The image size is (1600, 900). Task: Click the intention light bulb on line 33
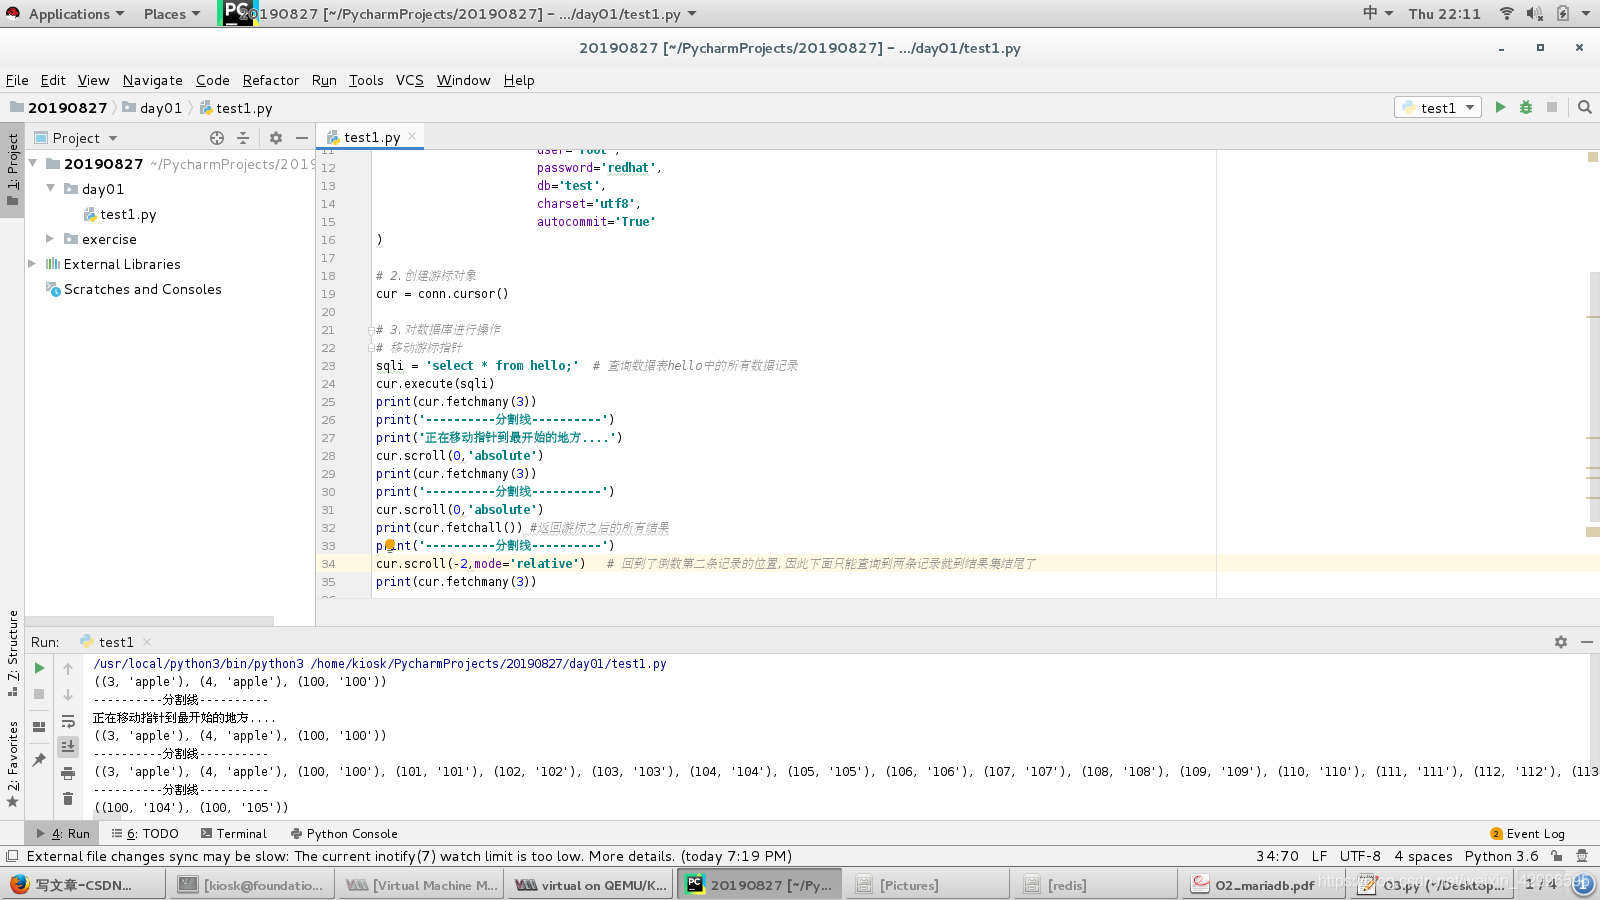[x=390, y=546]
